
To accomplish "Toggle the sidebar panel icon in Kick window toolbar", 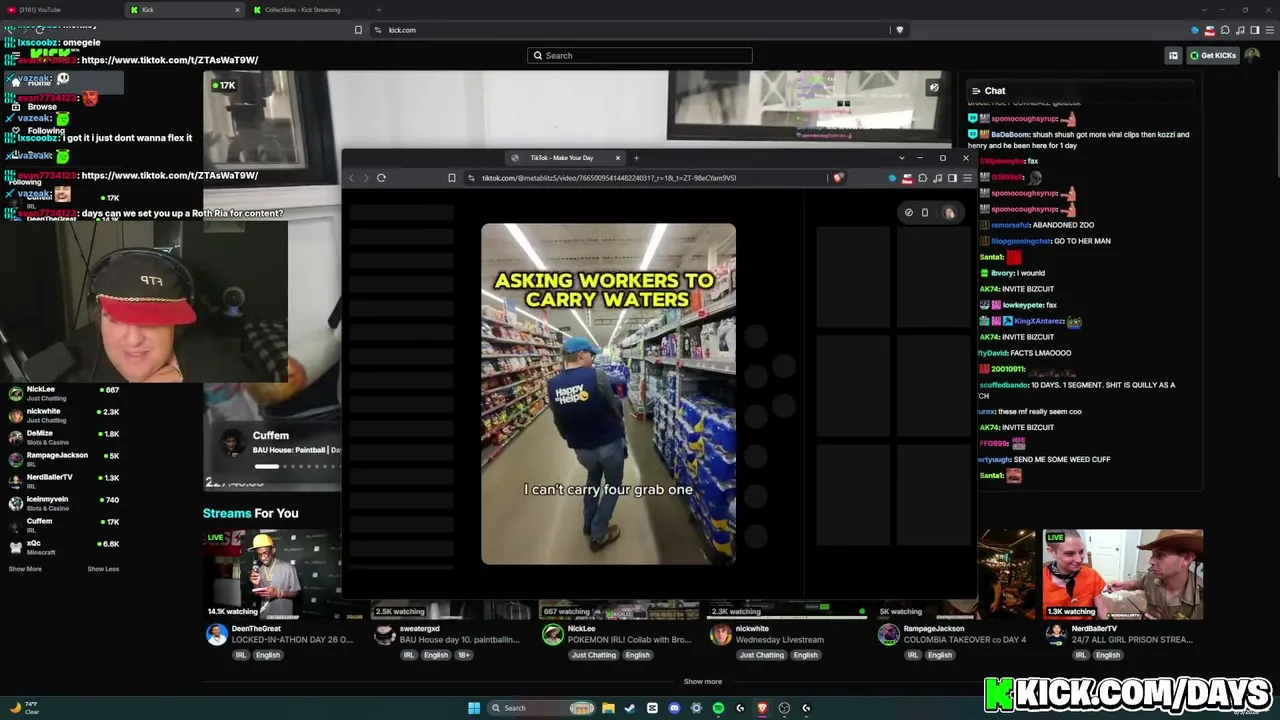I will [x=1255, y=30].
